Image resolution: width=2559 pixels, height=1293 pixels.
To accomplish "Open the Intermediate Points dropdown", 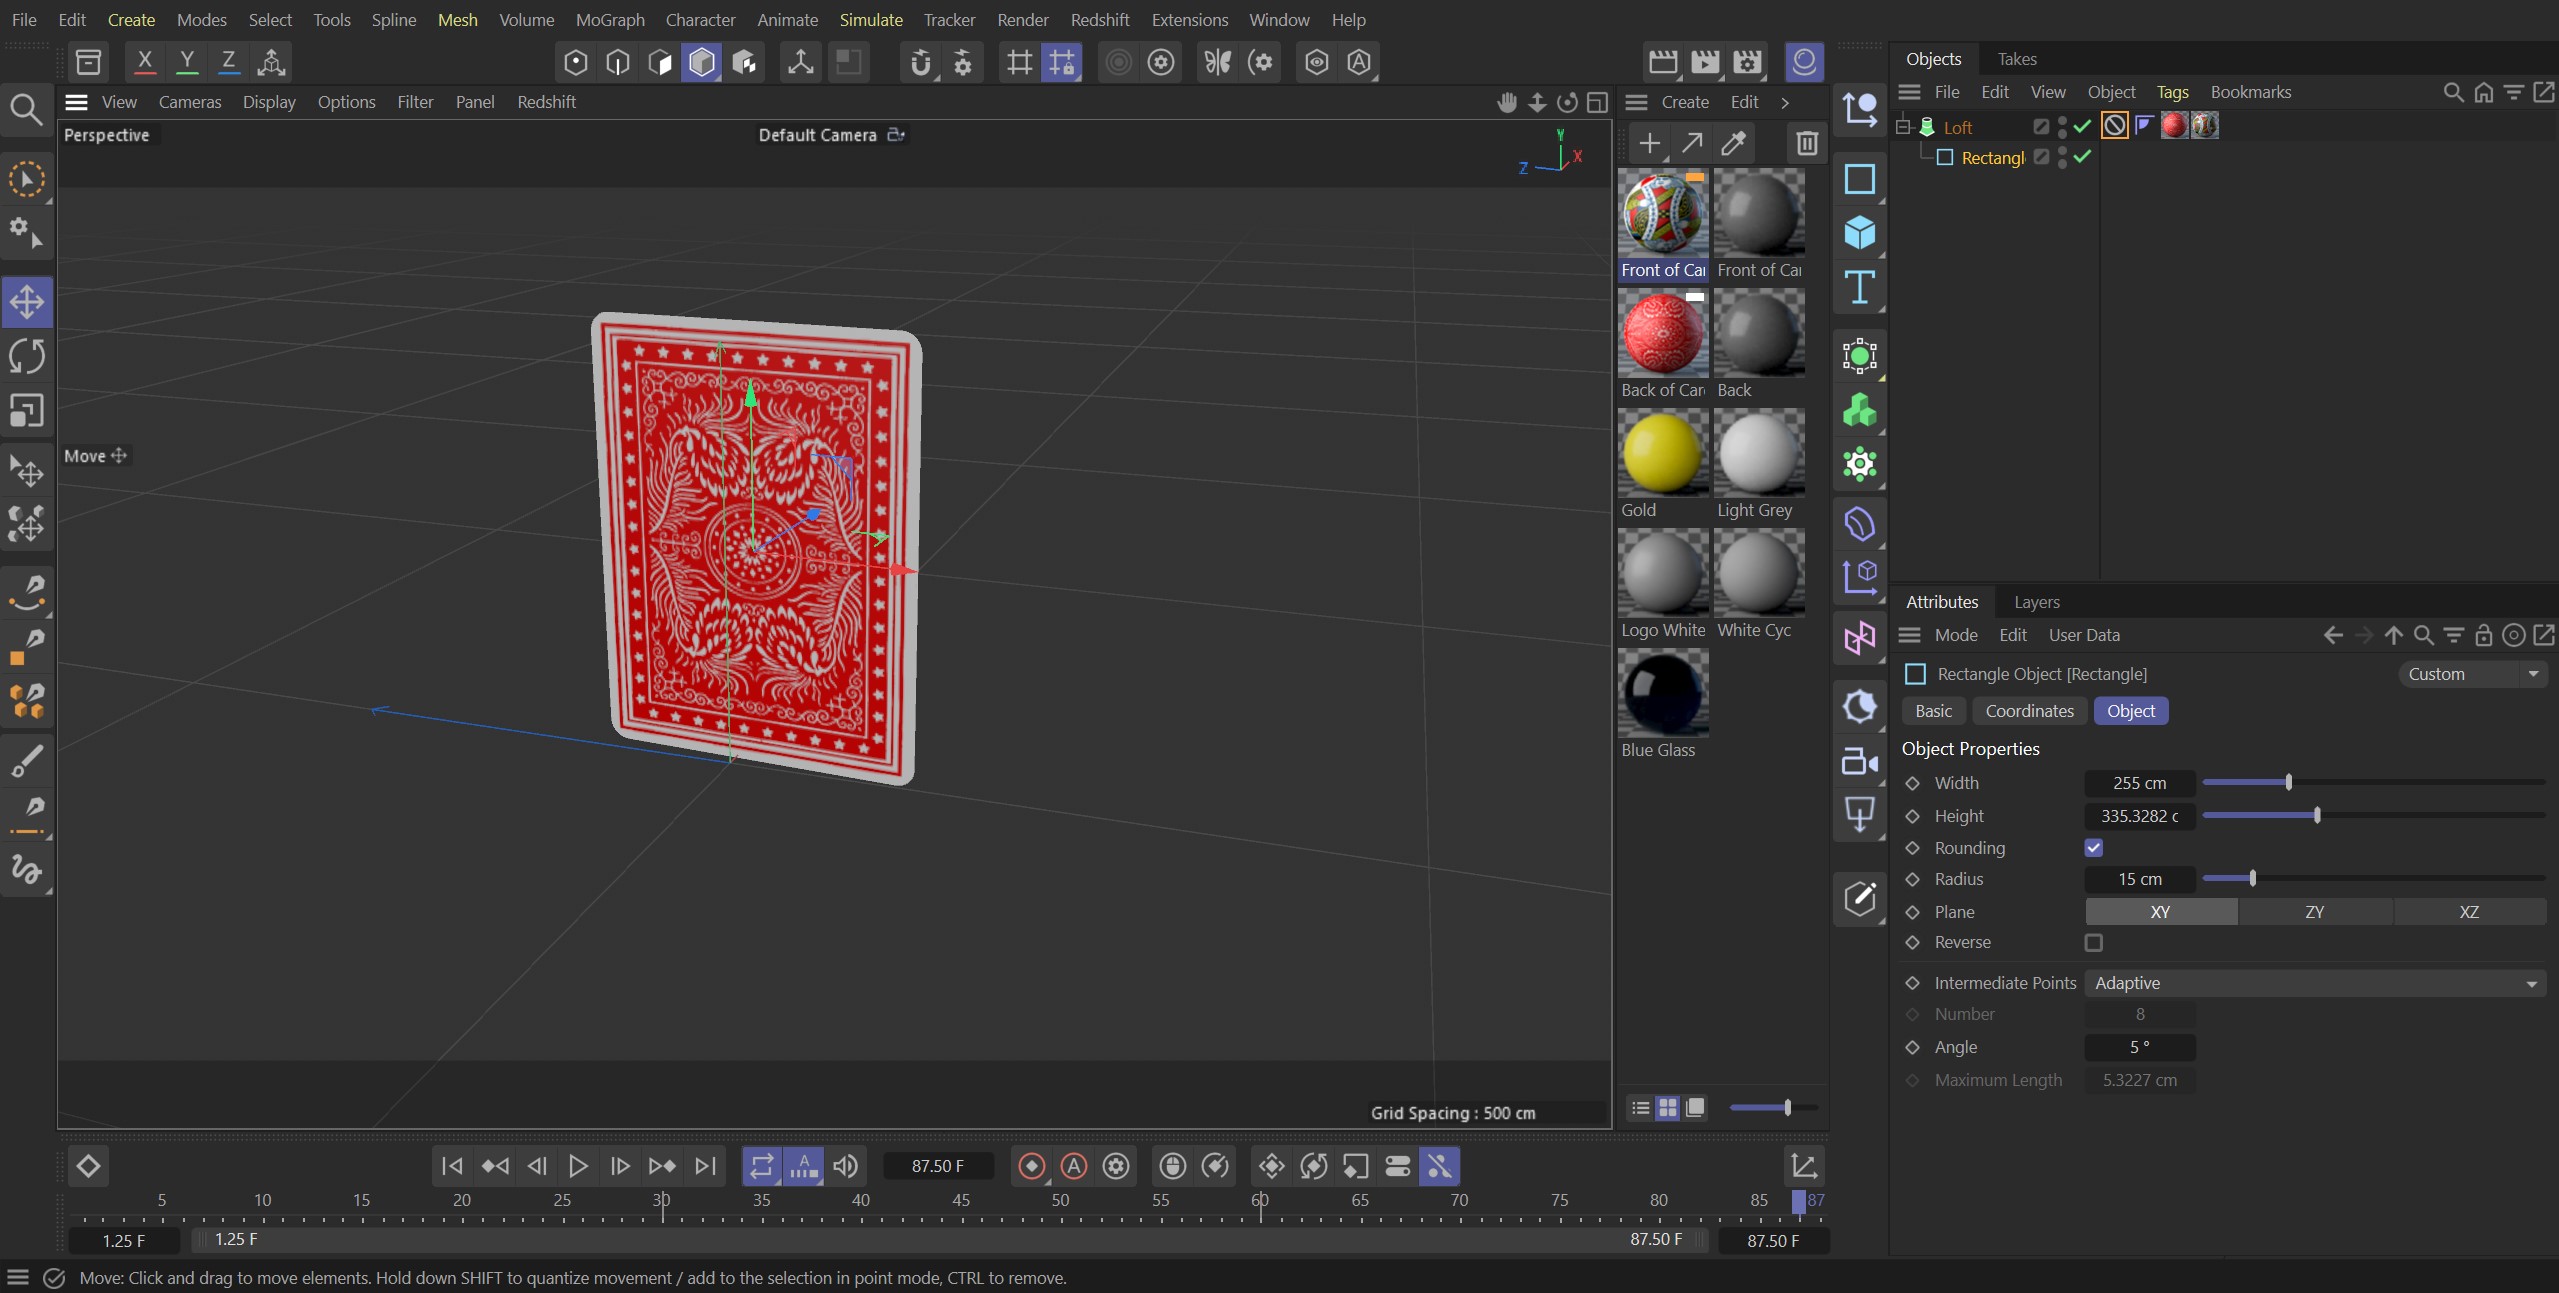I will [x=2314, y=984].
